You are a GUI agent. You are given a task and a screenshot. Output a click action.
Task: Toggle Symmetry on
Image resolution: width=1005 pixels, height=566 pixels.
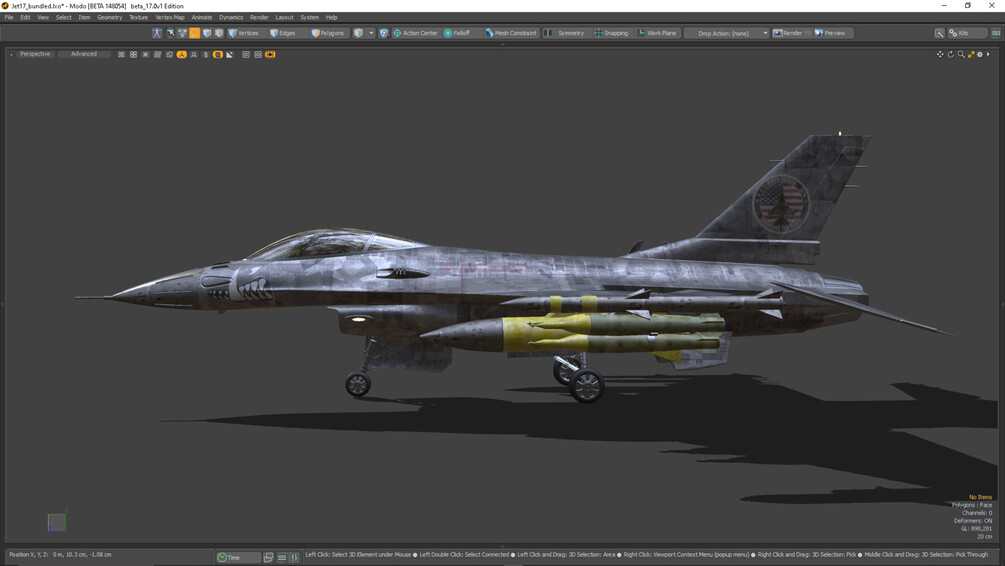[565, 33]
